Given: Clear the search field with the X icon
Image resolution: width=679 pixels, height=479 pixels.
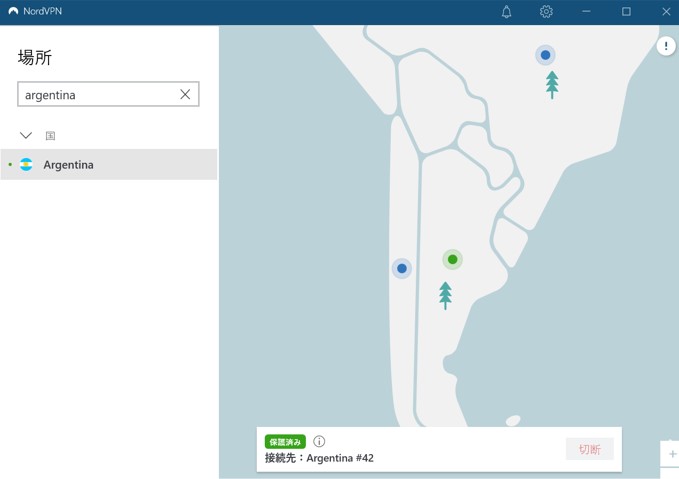Looking at the screenshot, I should click(185, 94).
